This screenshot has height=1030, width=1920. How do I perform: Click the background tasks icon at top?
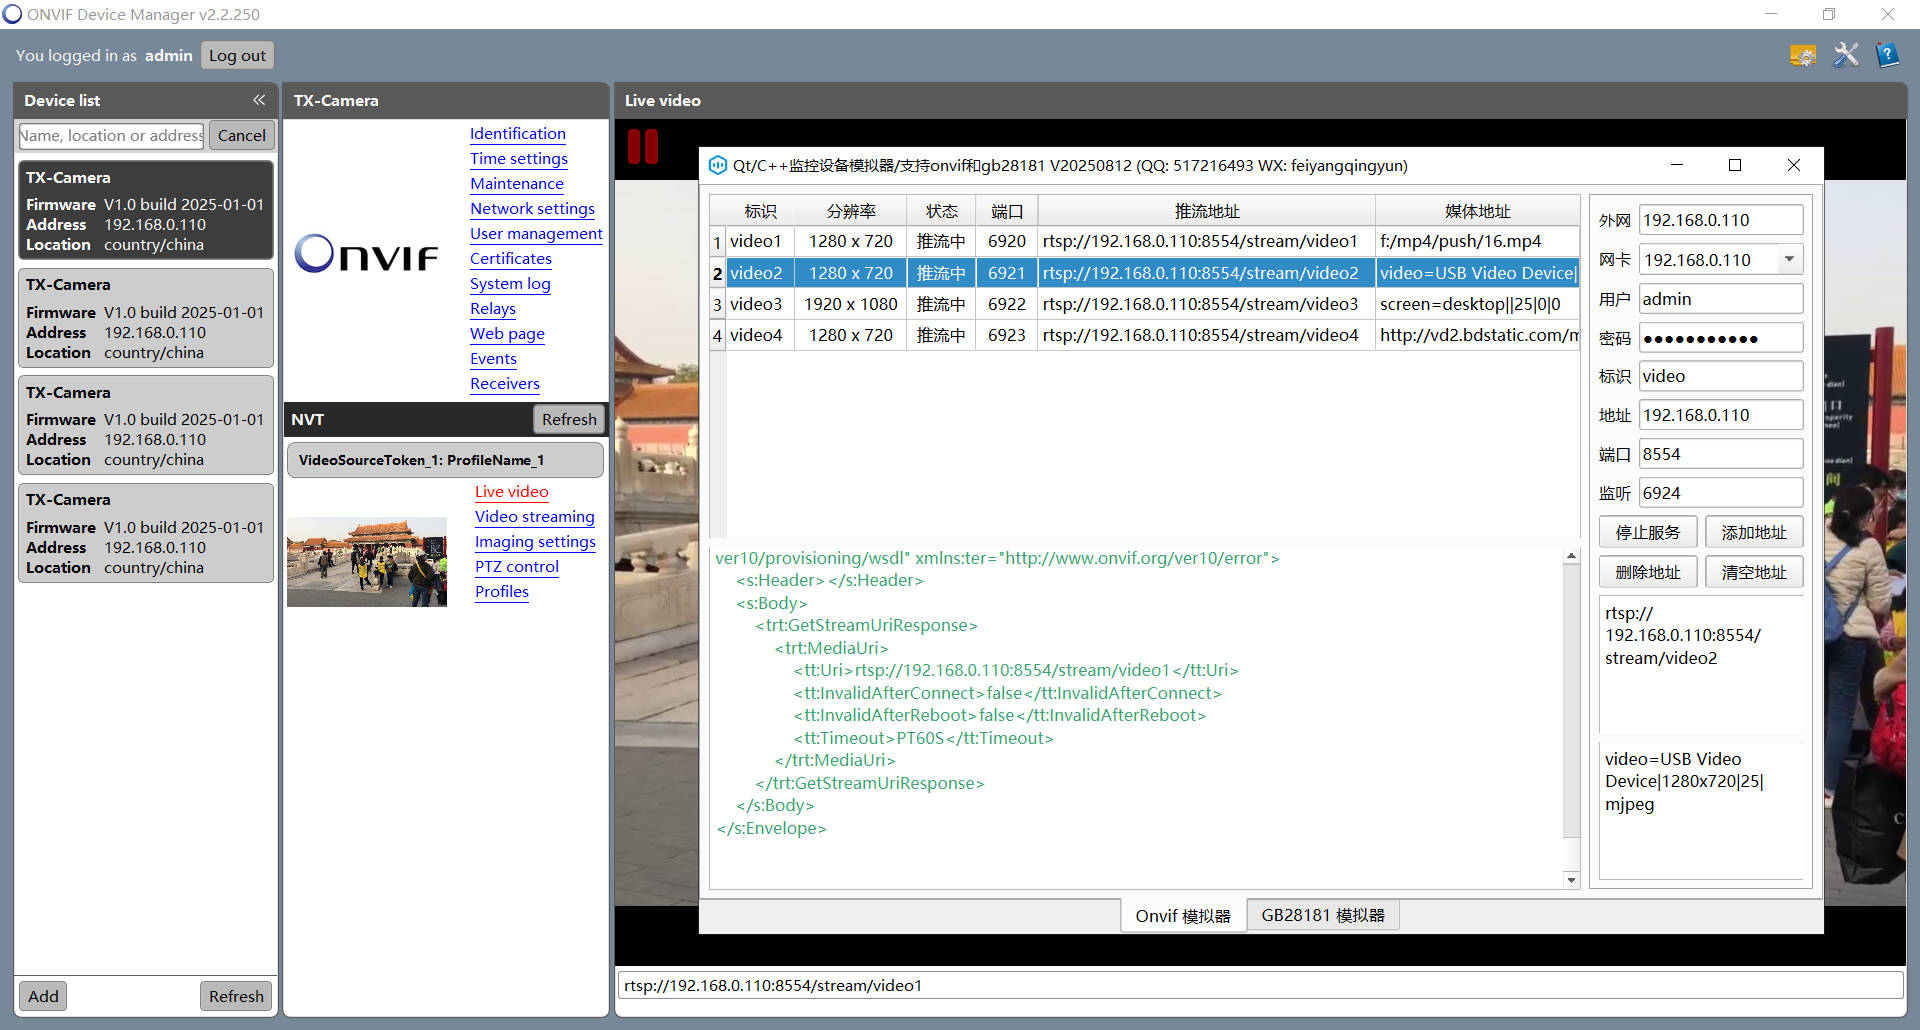tap(1802, 55)
